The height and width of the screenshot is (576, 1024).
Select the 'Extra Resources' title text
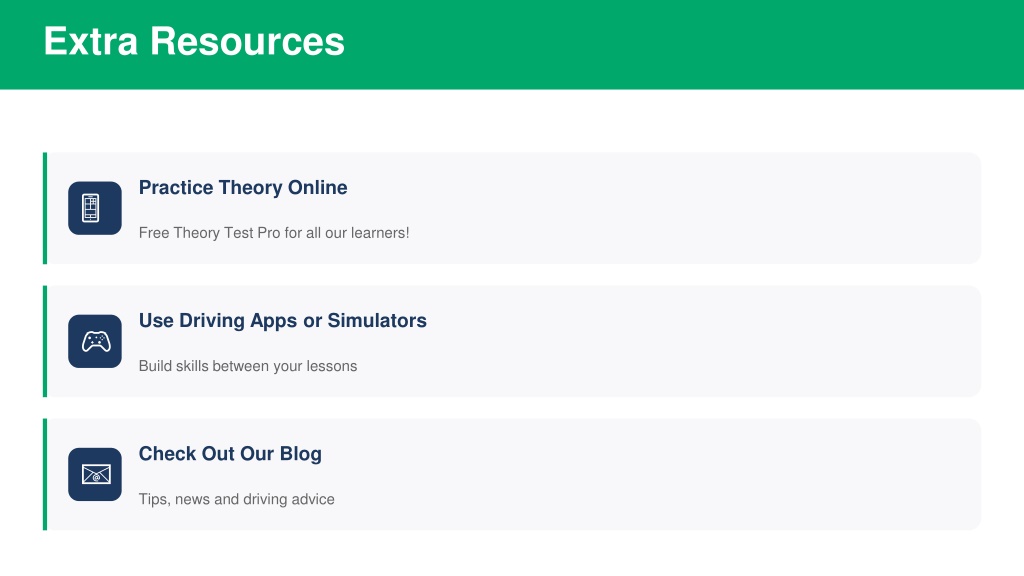(194, 42)
